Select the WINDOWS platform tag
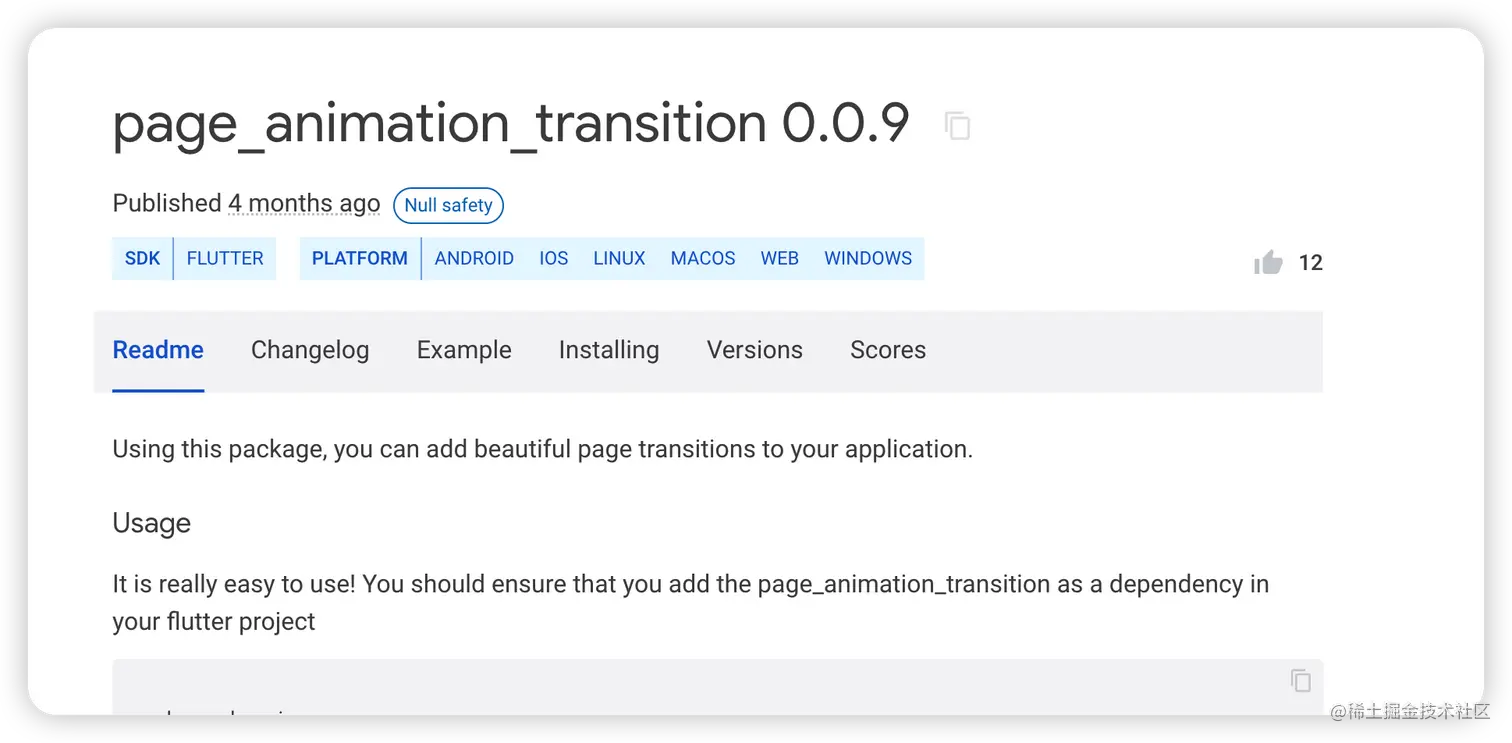1512x743 pixels. click(868, 258)
